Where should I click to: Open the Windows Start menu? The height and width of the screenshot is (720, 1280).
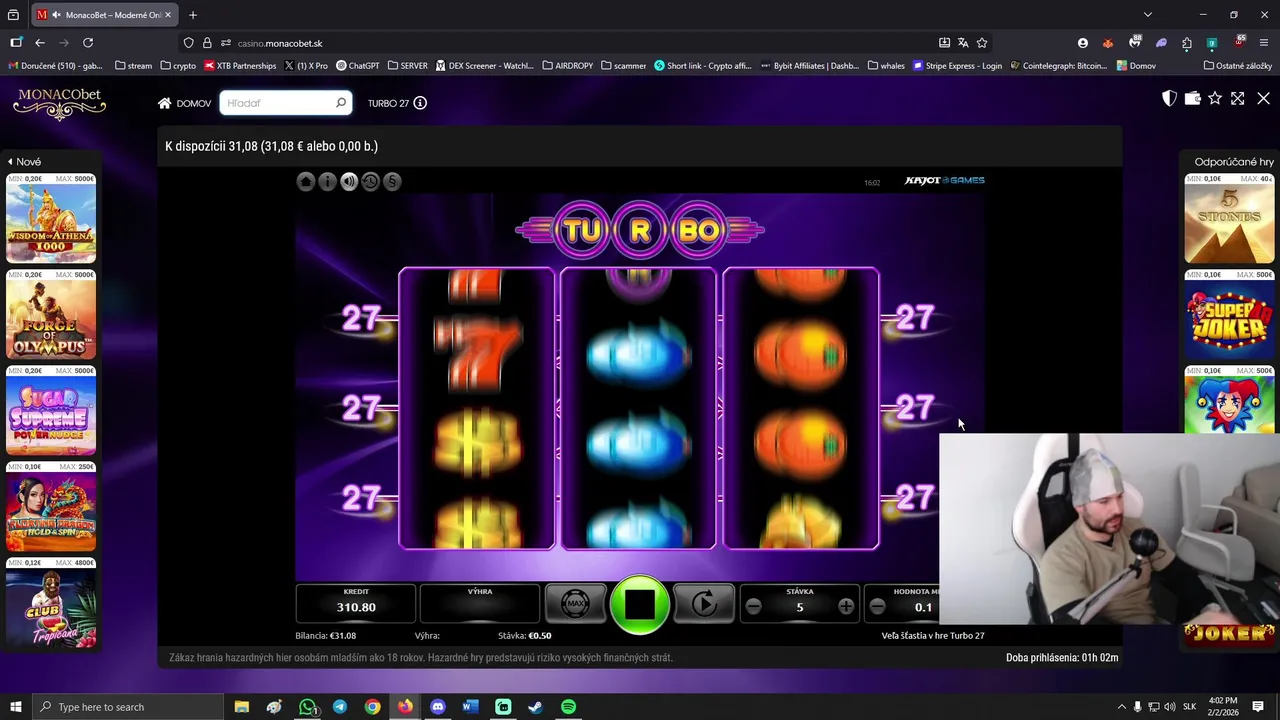click(15, 707)
